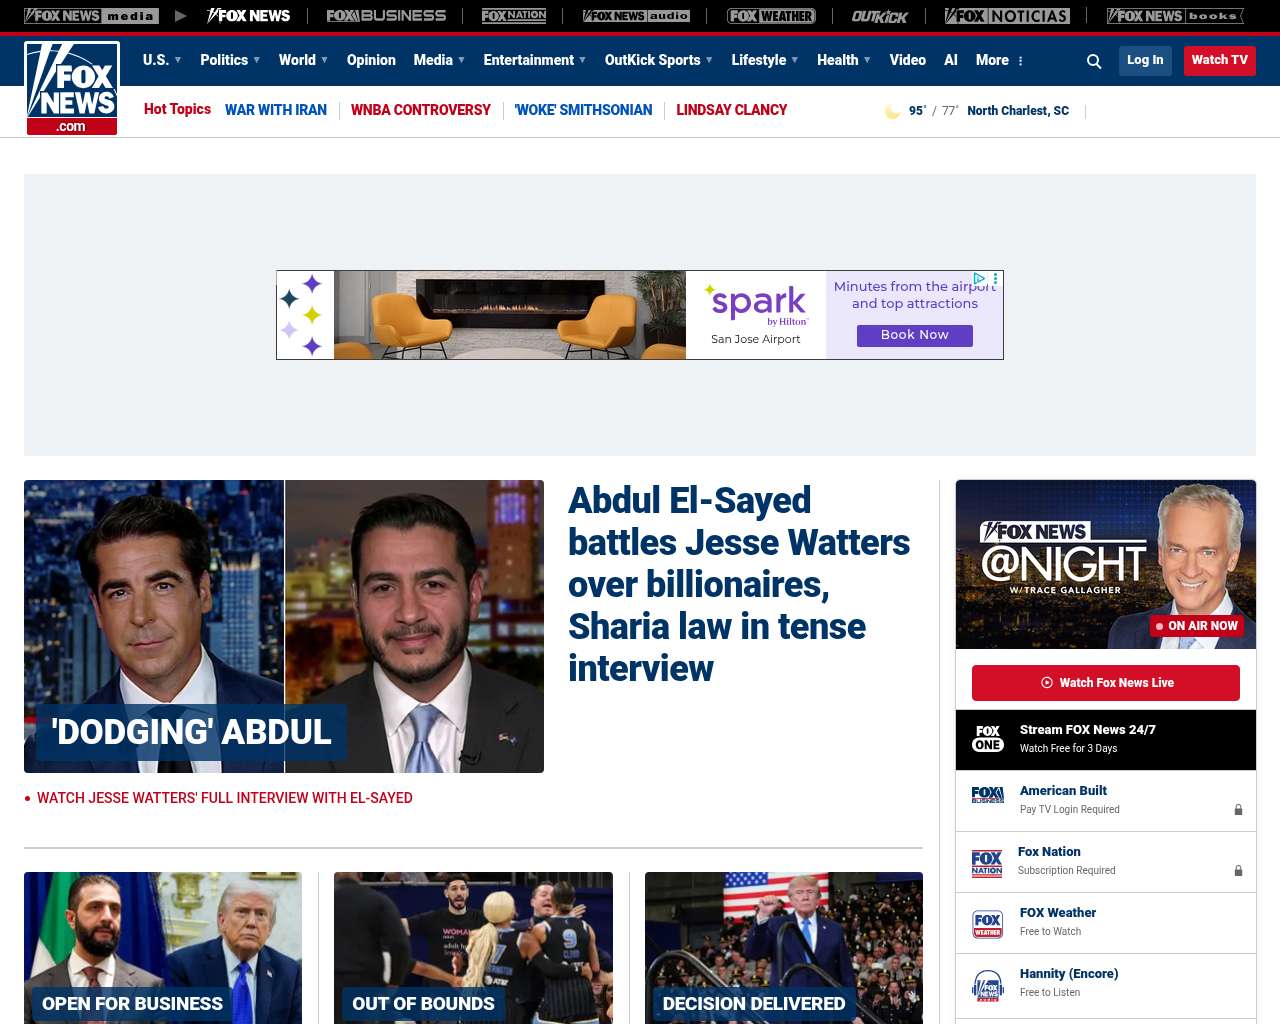Click the Log In button
Screen dimensions: 1280x1024
[1145, 60]
